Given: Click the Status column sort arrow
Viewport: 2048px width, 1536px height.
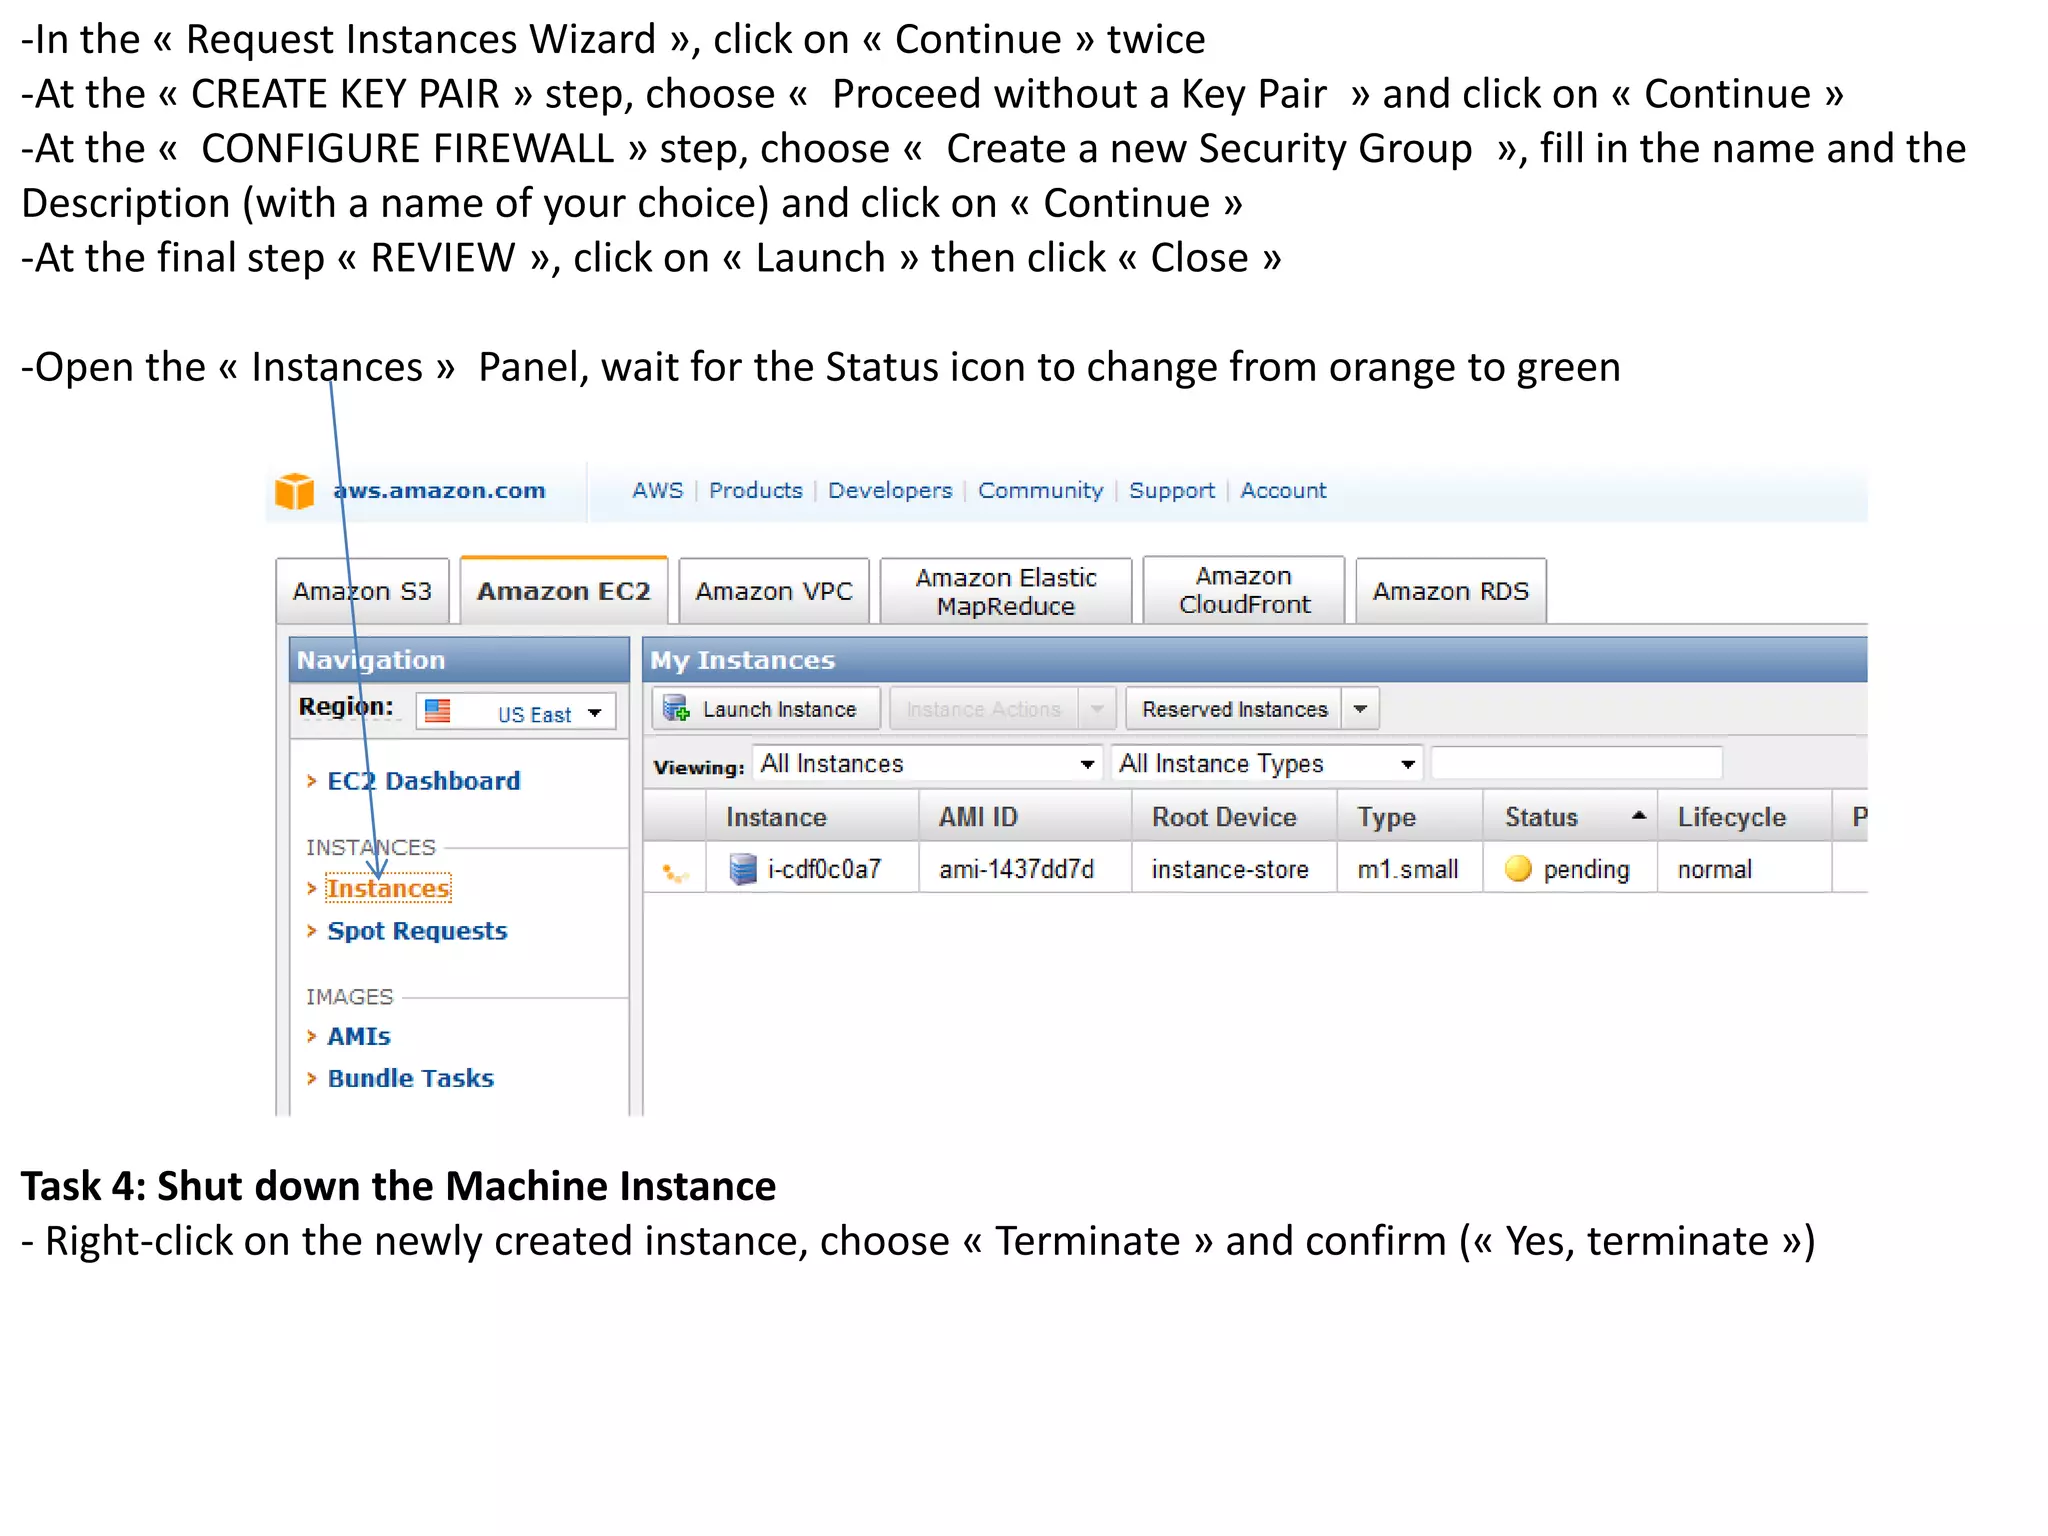Looking at the screenshot, I should [x=1638, y=816].
